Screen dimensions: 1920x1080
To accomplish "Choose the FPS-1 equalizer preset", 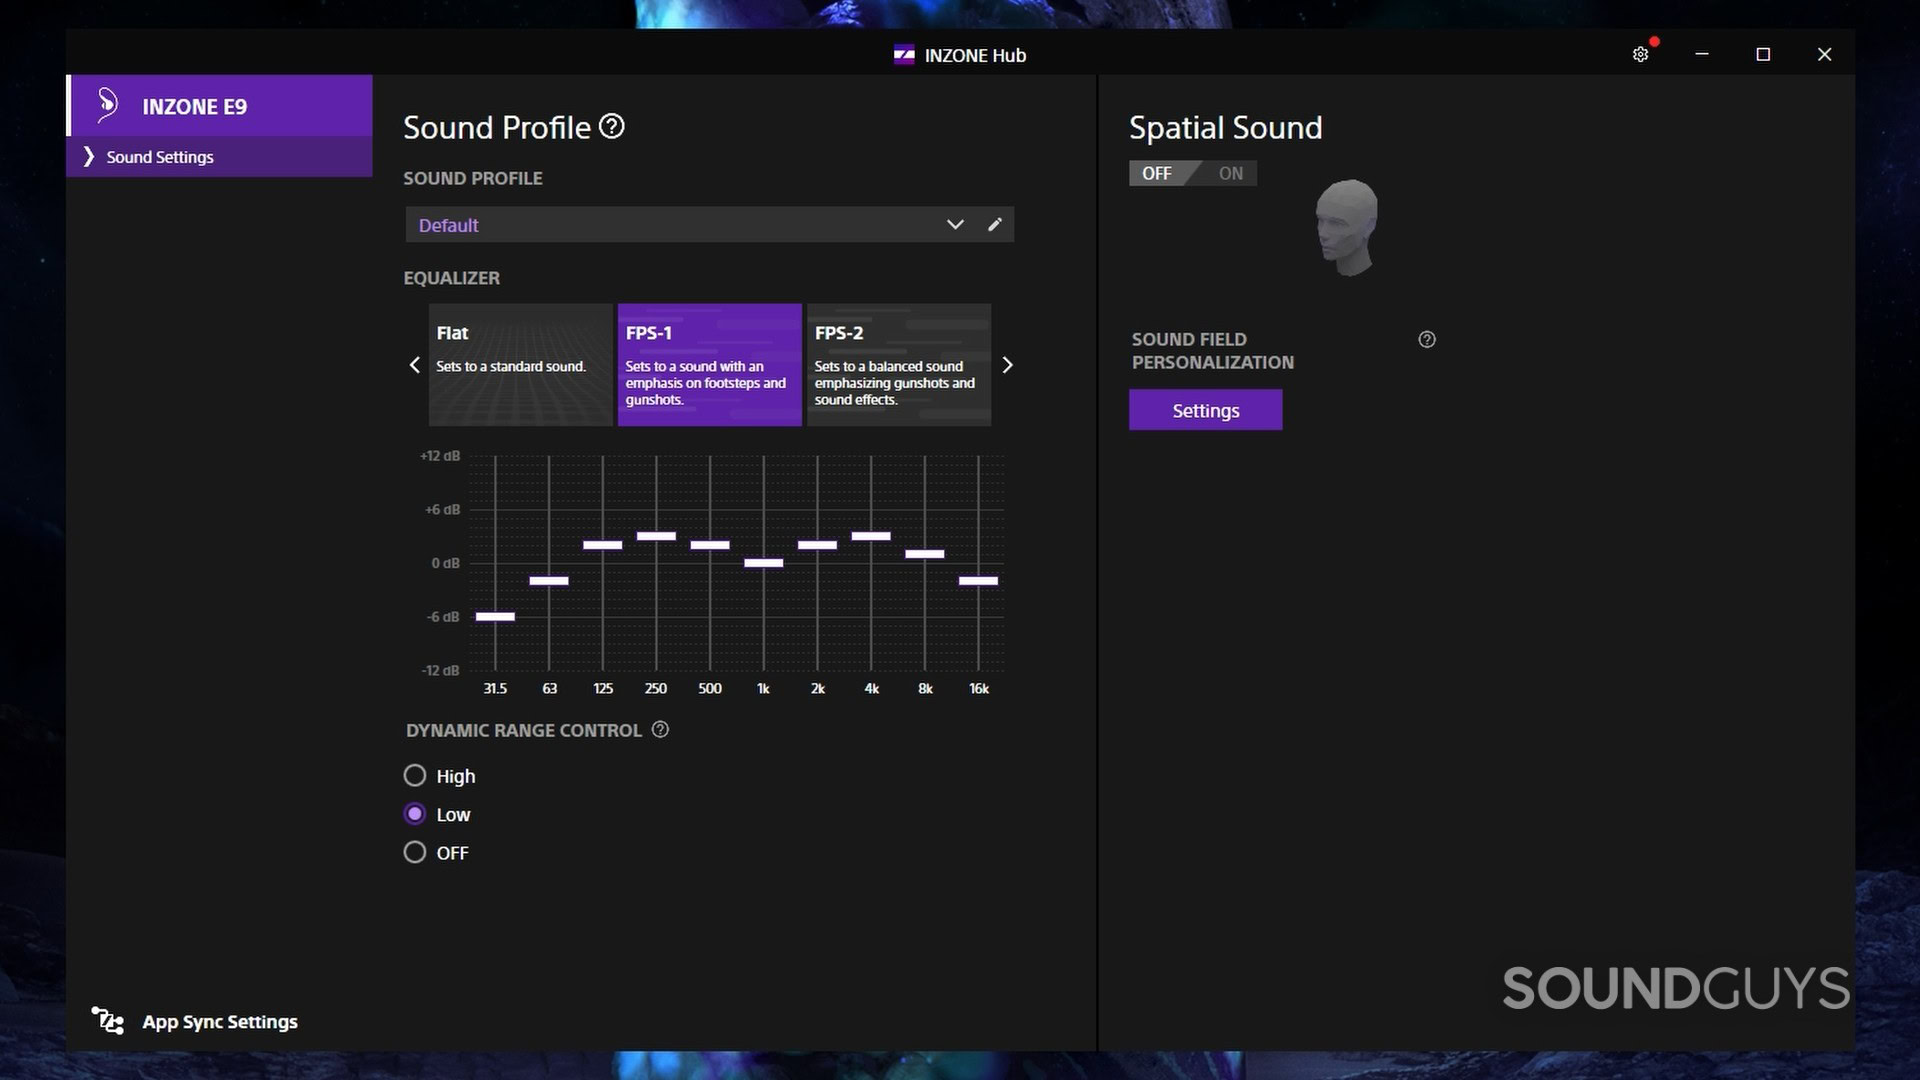I will [709, 365].
